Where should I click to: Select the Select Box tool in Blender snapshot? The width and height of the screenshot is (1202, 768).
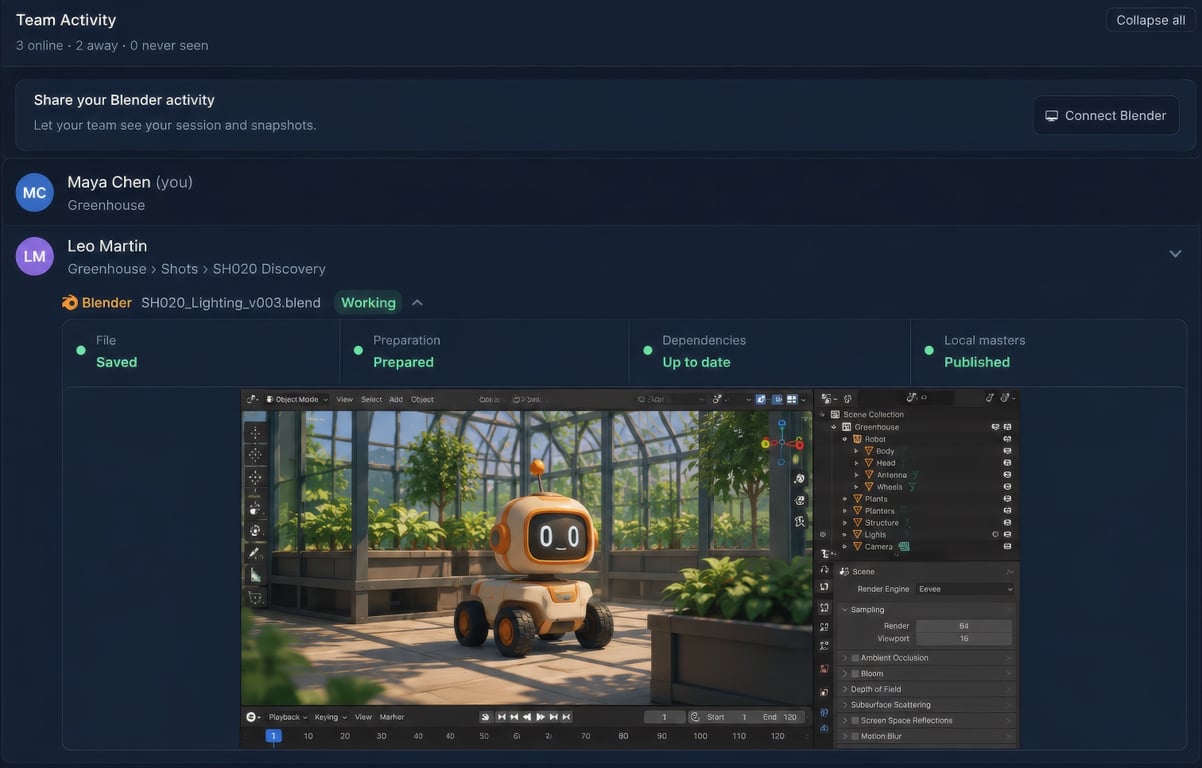[255, 433]
